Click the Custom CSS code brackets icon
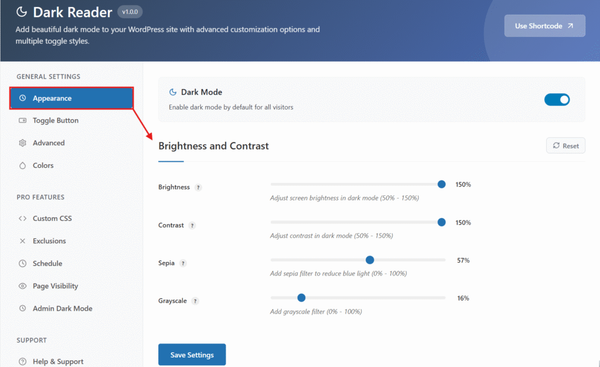Viewport: 600px width, 367px height. [23, 219]
